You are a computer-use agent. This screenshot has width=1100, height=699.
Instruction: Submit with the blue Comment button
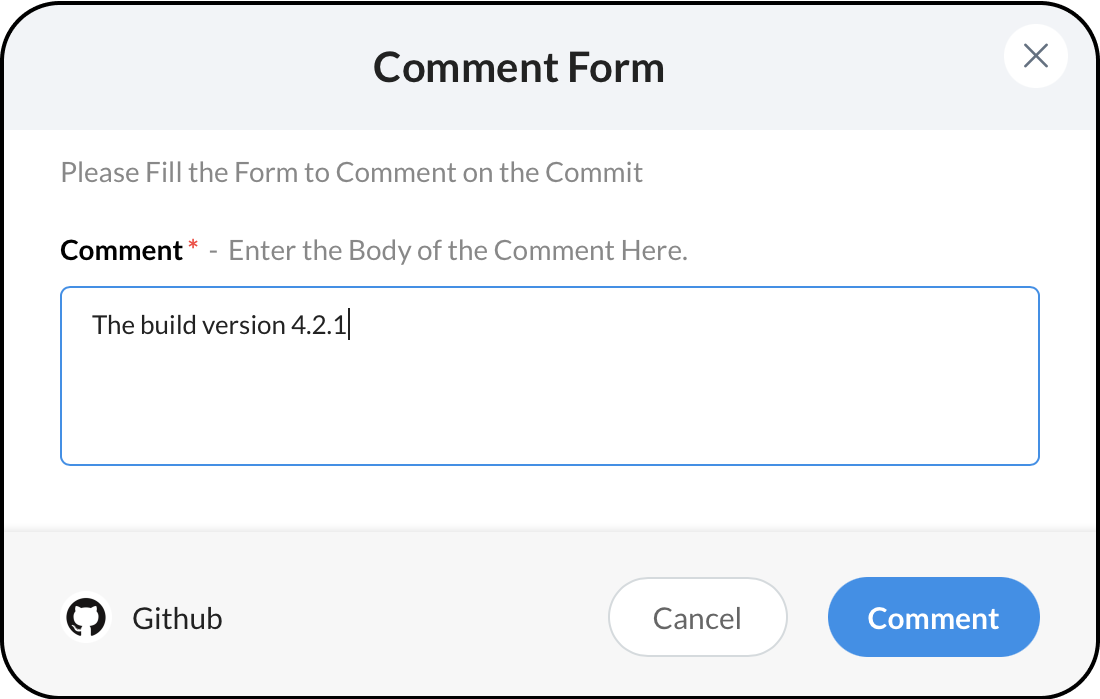[933, 618]
